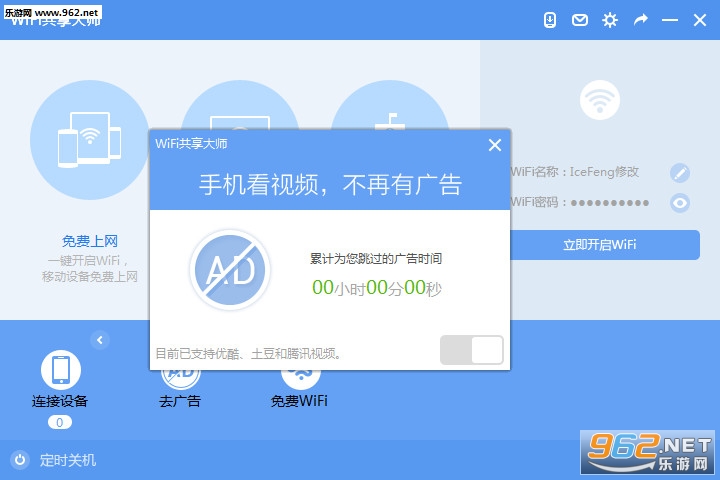Click 目前已支持优酷、土豆和腾讯视频 note
This screenshot has height=480, width=720.
click(248, 354)
